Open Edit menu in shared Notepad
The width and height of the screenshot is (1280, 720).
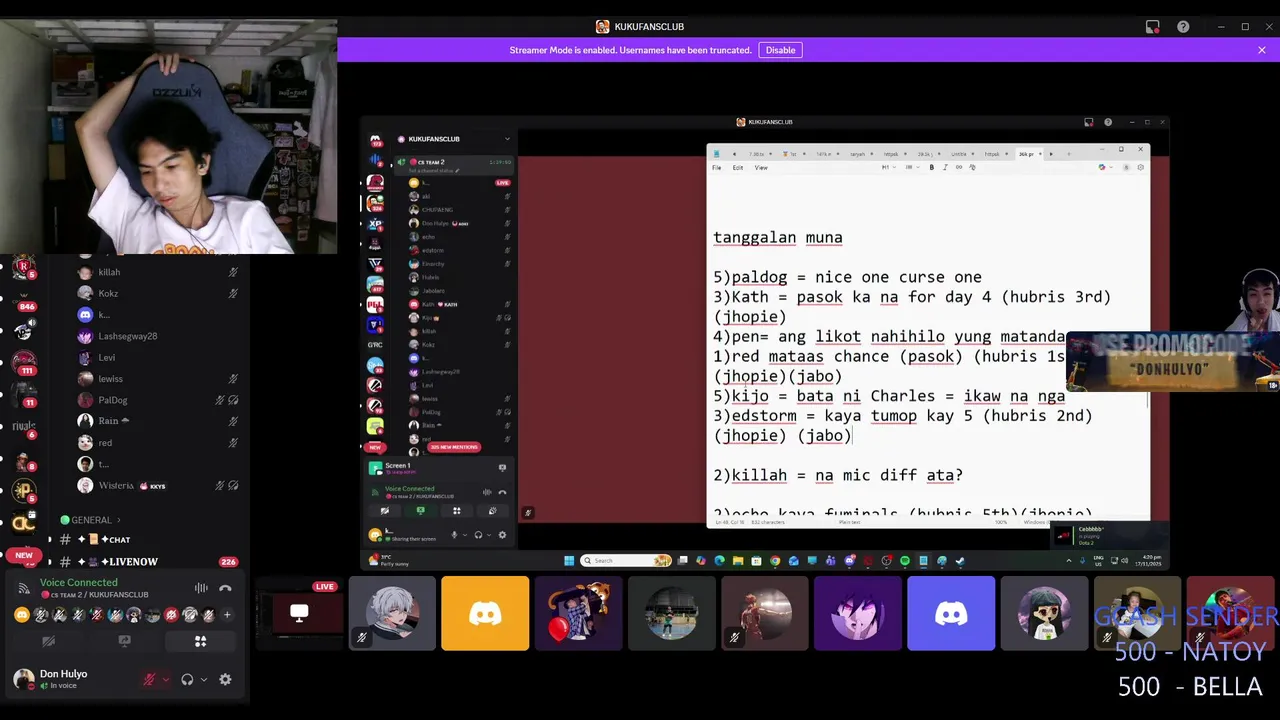[x=738, y=167]
